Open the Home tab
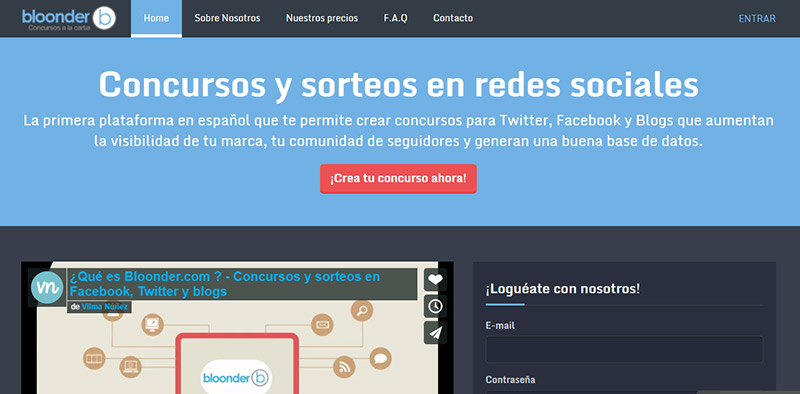Screen dimensions: 800x394 (156, 18)
